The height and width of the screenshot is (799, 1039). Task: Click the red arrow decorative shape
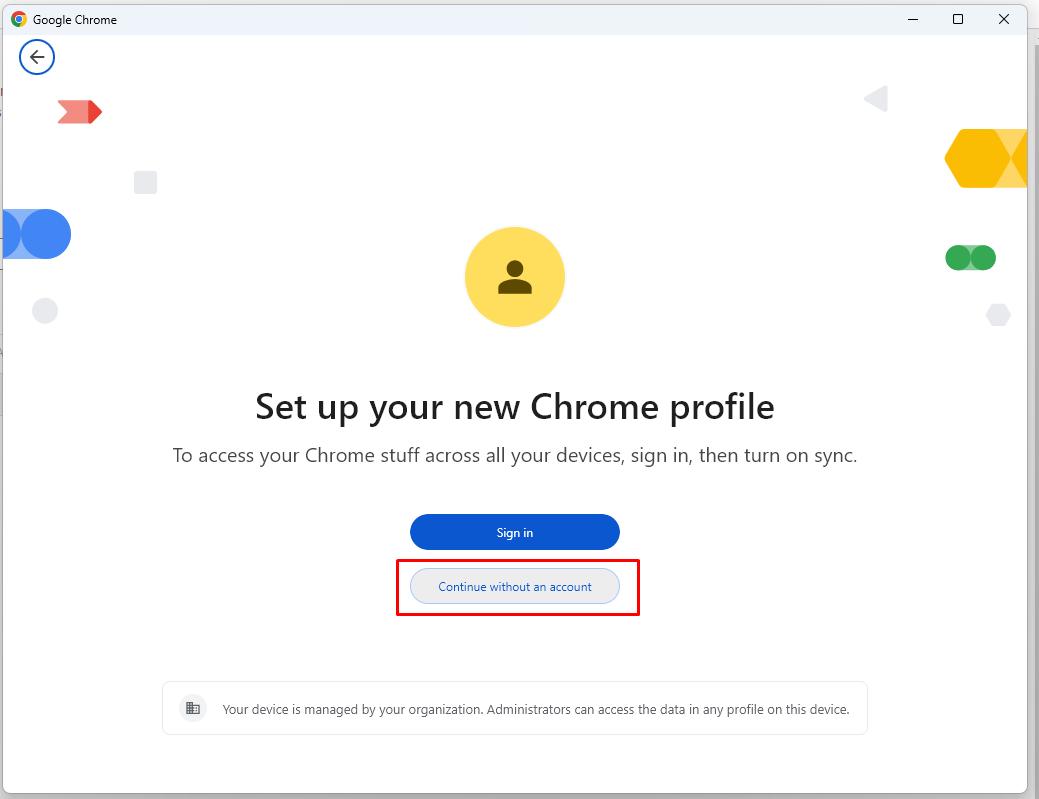[80, 112]
